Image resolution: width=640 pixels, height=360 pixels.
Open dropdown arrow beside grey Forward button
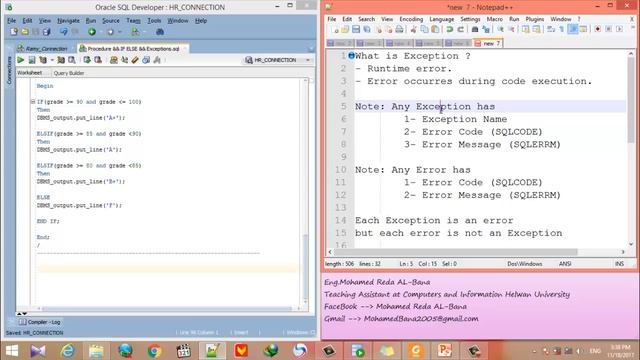(120, 32)
